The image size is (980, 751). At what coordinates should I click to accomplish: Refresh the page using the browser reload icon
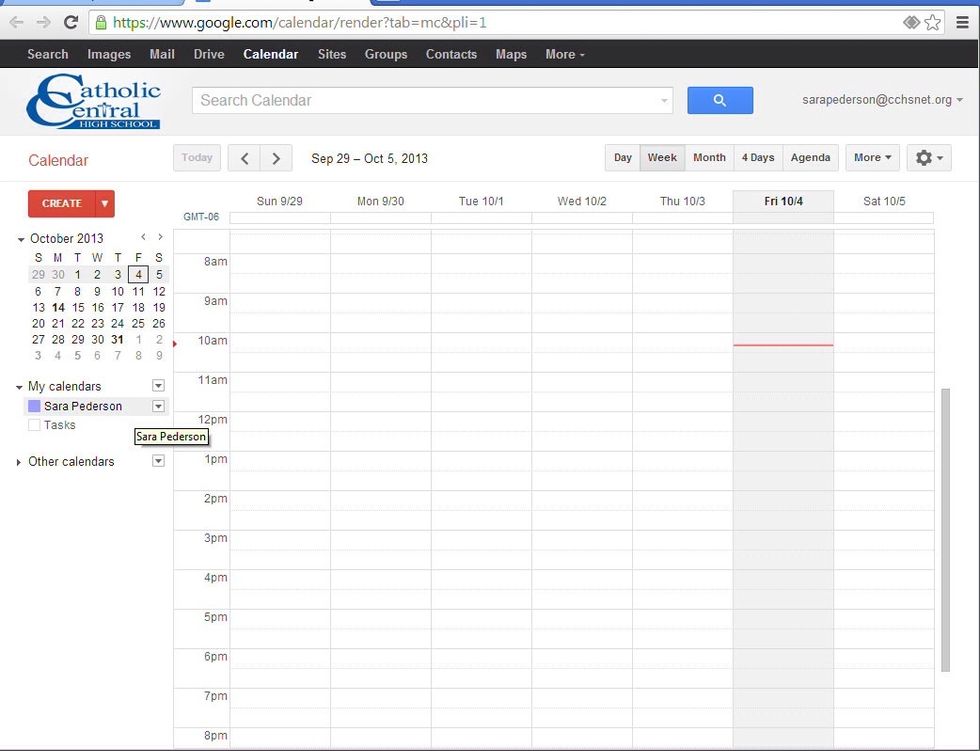point(69,21)
